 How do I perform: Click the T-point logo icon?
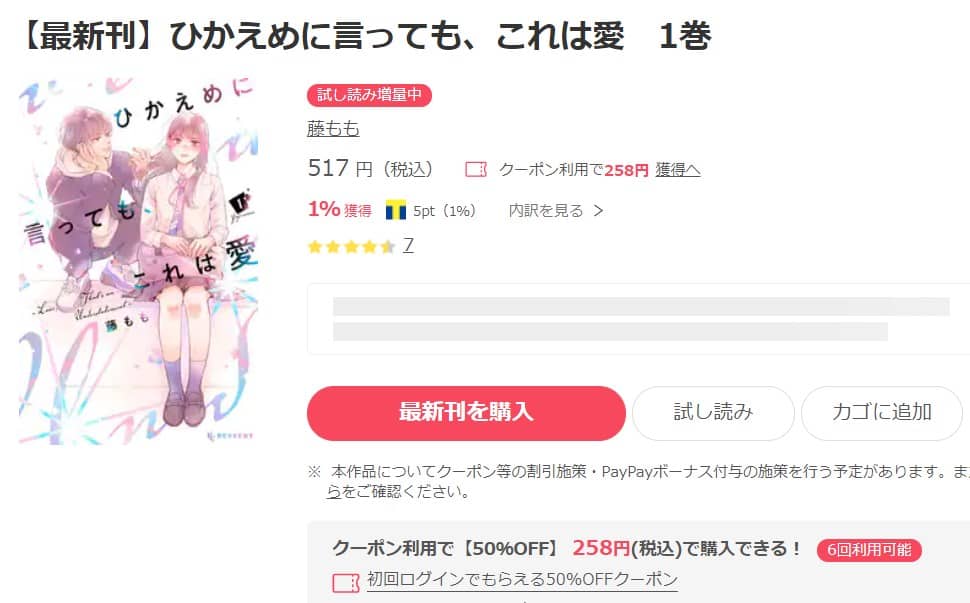click(x=395, y=210)
